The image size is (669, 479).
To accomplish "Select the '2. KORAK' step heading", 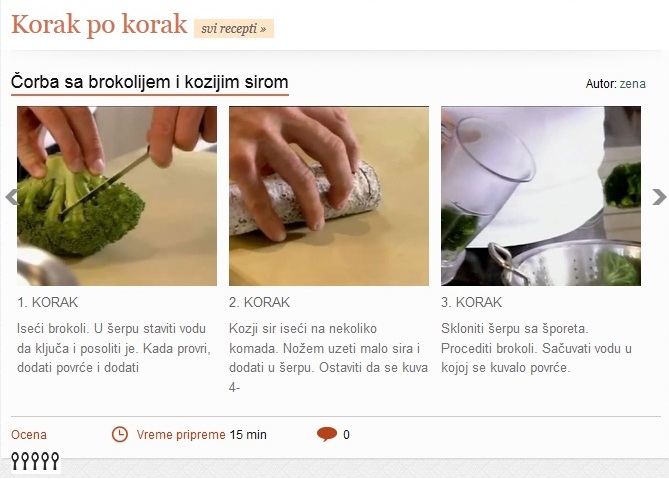I will [259, 302].
